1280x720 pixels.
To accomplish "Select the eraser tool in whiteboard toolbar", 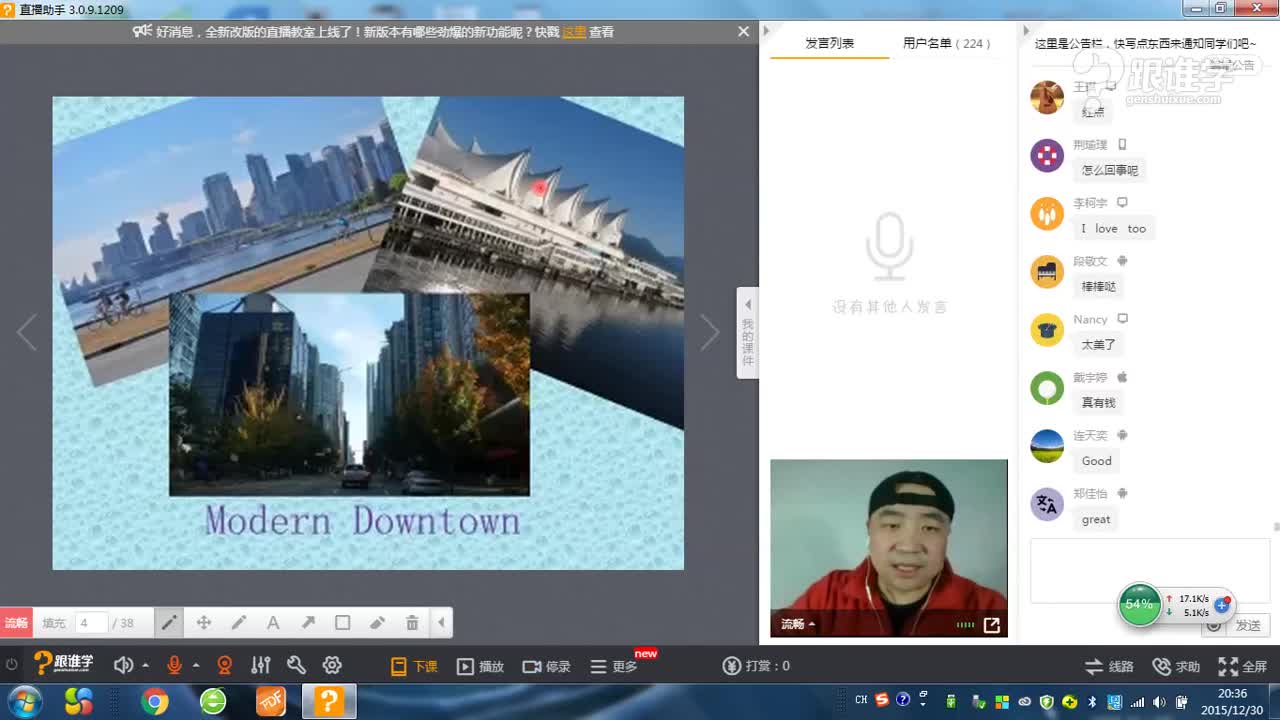I will coord(377,623).
